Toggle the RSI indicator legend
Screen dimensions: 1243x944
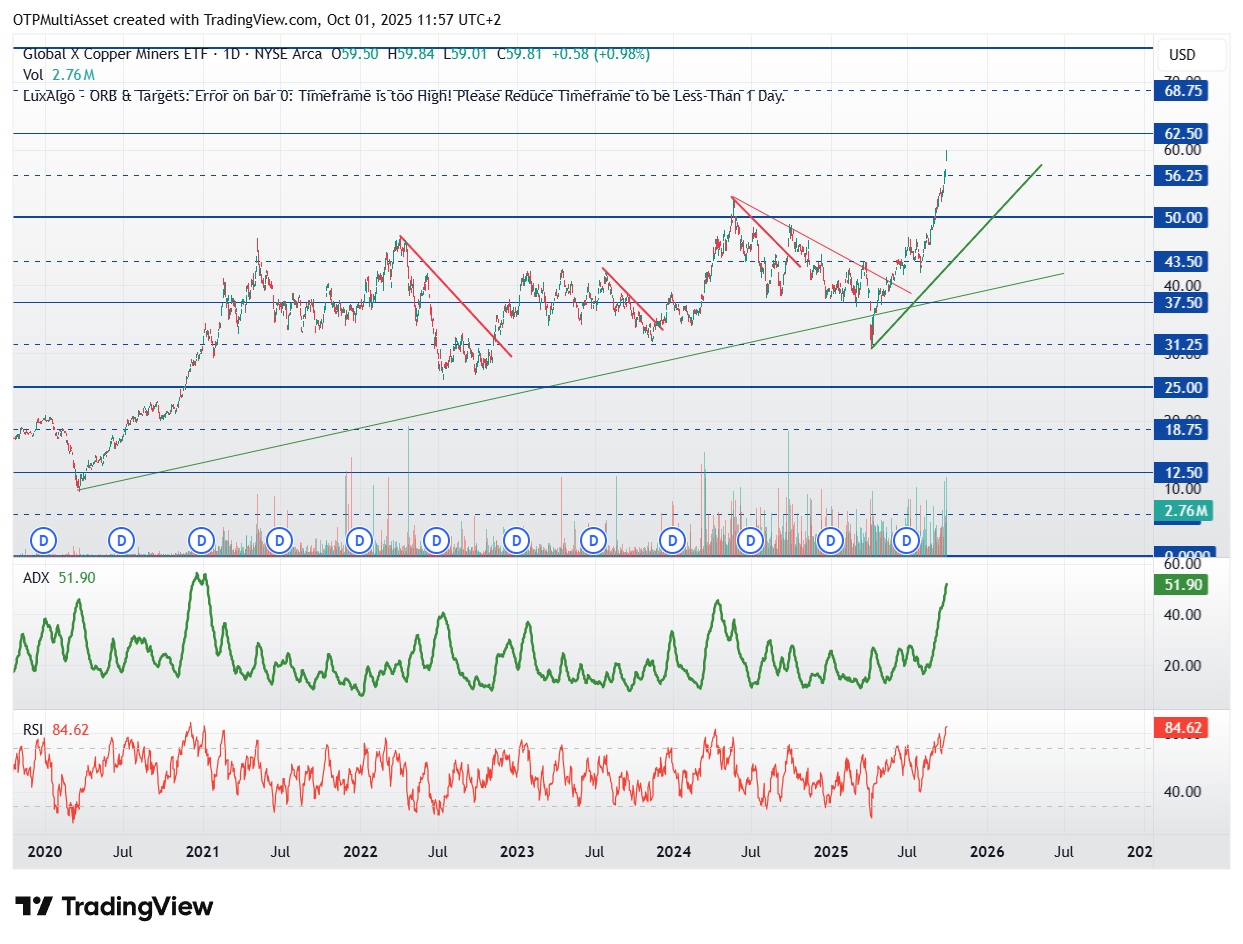[x=35, y=731]
